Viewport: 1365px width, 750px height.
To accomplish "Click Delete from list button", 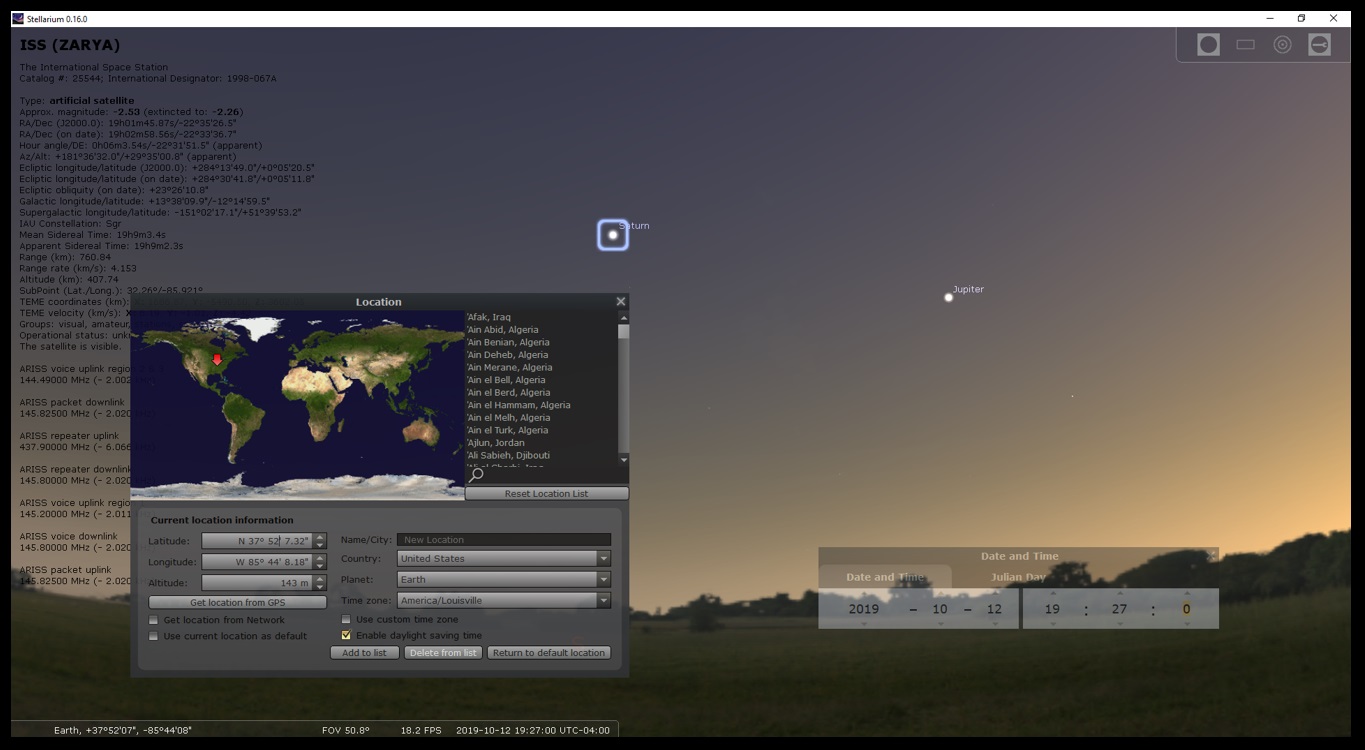I will (443, 653).
